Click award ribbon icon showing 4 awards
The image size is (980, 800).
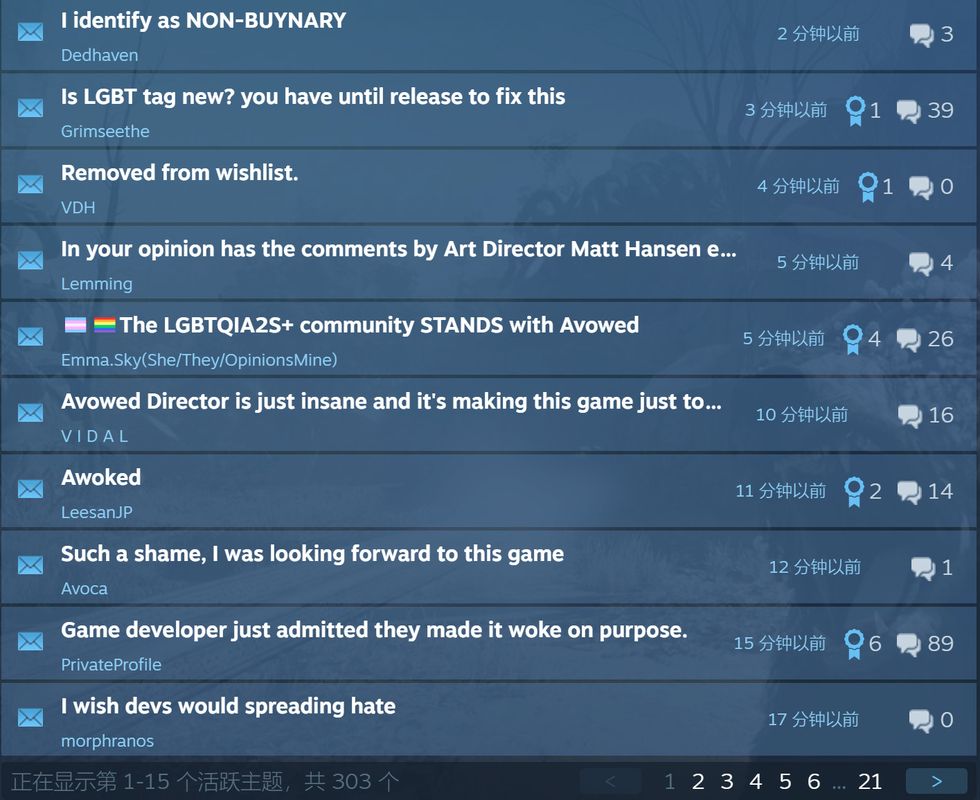point(852,339)
